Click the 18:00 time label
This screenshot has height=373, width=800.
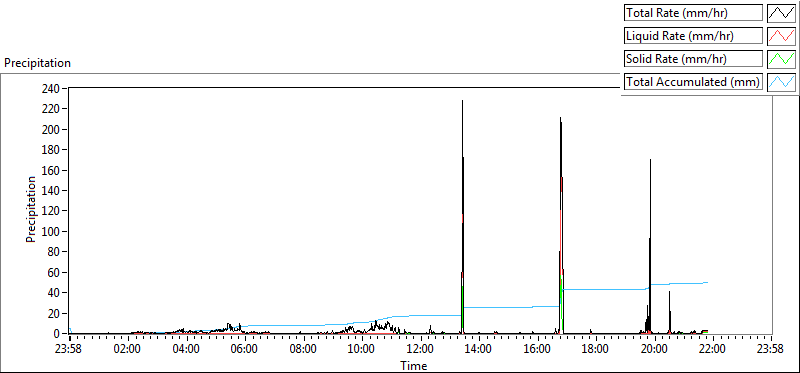pyautogui.click(x=596, y=350)
